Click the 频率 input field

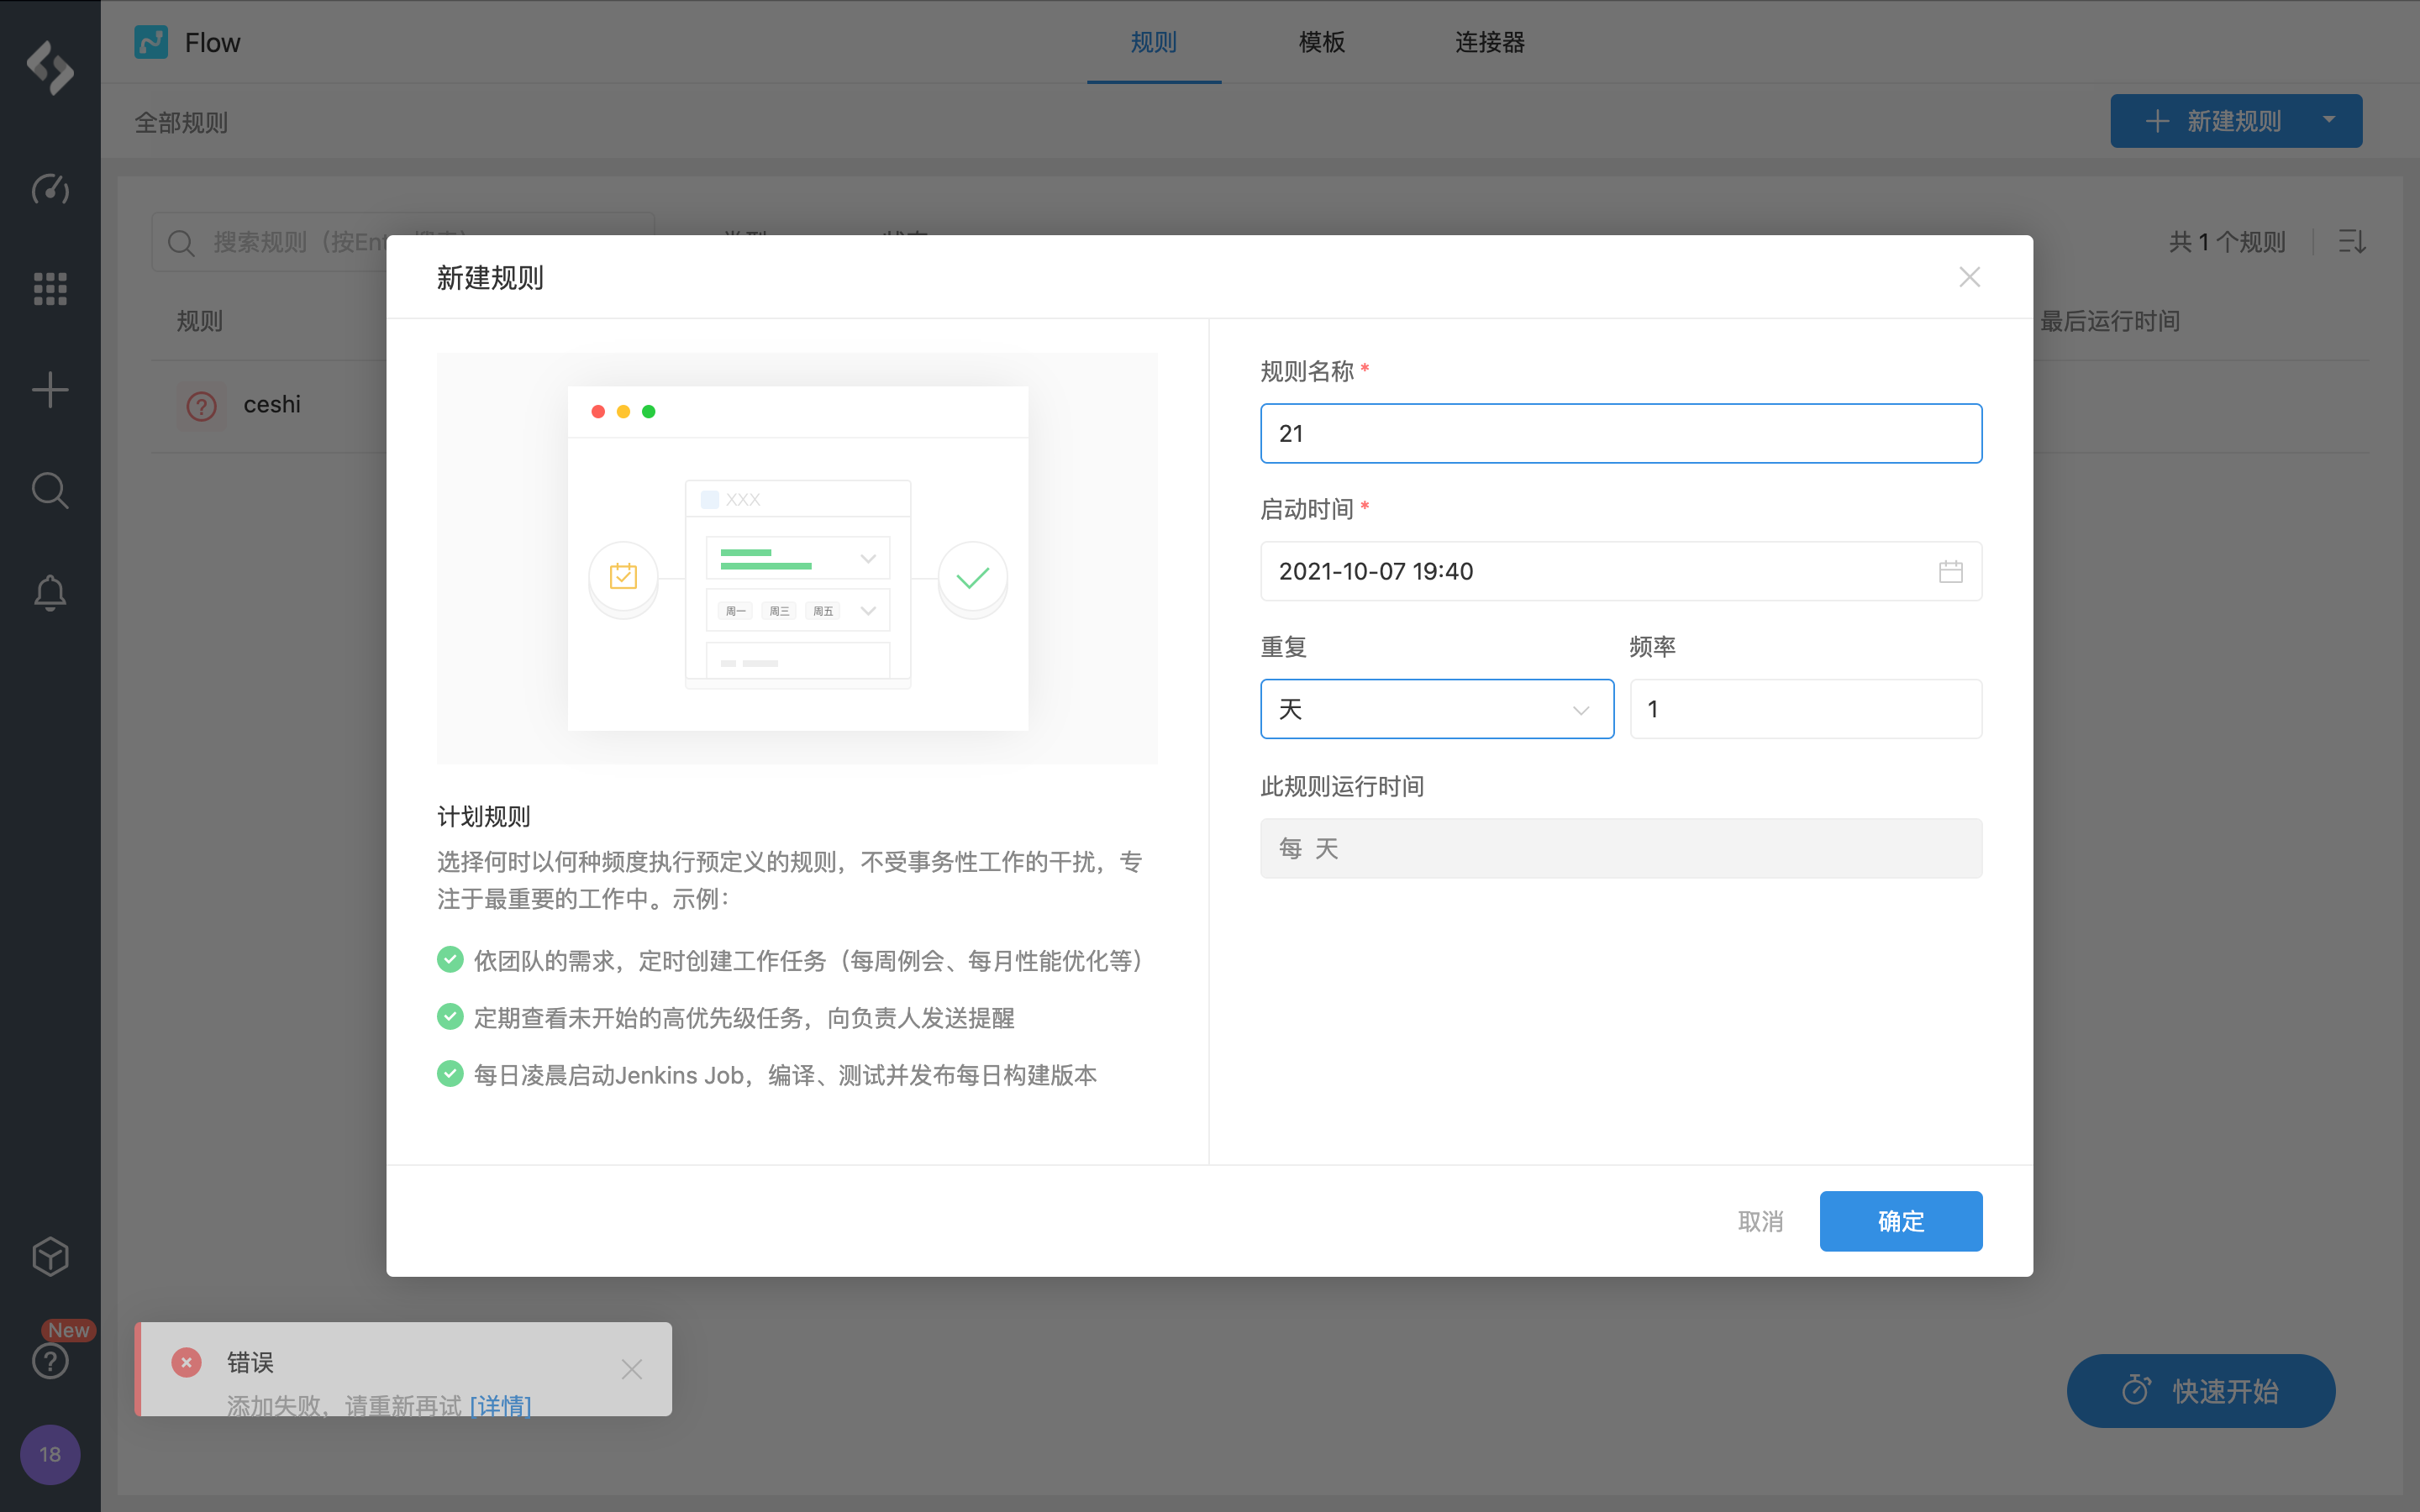pos(1805,709)
